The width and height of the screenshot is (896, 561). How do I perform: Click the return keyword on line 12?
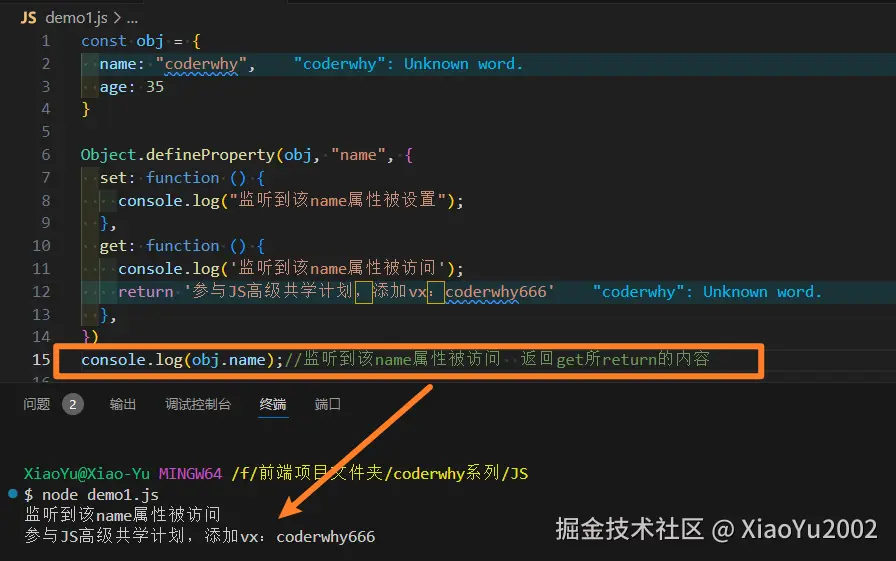146,291
